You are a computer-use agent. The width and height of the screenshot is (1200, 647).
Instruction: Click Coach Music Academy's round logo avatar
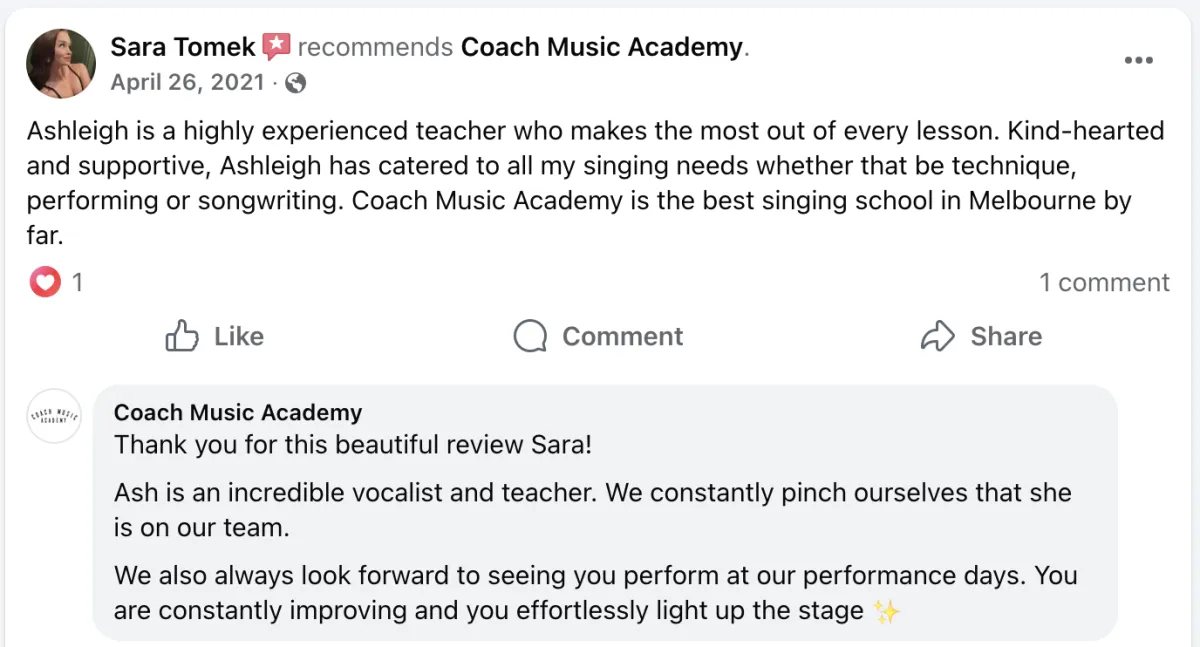click(x=54, y=416)
